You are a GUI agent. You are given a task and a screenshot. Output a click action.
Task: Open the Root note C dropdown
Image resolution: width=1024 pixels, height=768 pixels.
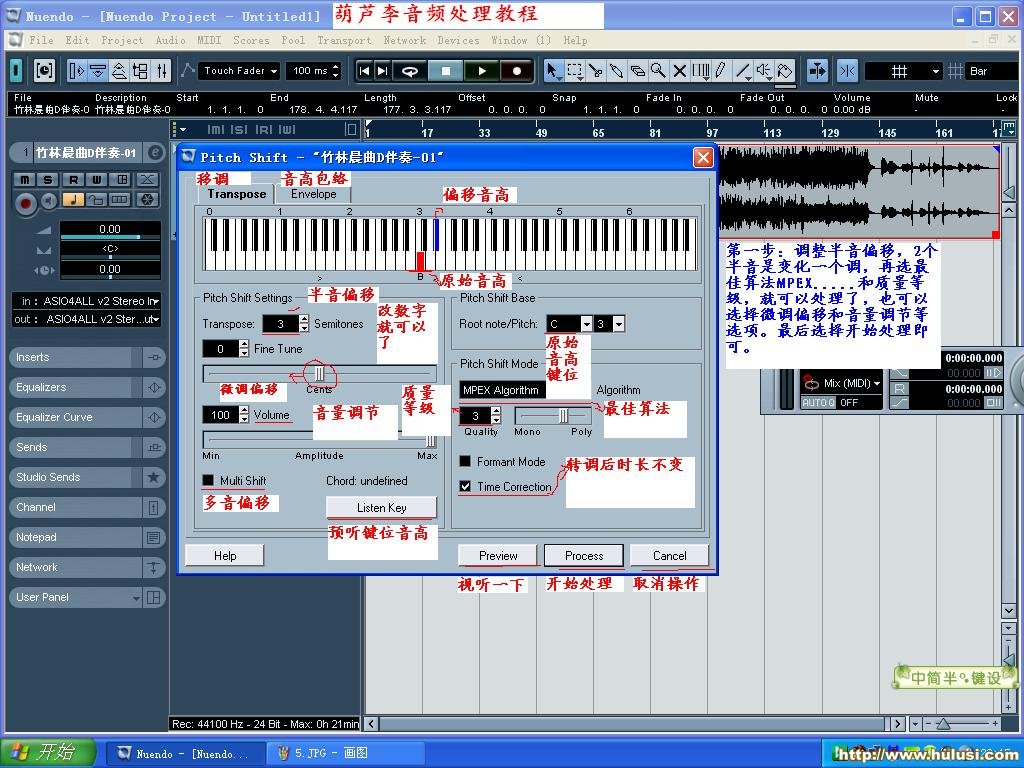[x=586, y=323]
